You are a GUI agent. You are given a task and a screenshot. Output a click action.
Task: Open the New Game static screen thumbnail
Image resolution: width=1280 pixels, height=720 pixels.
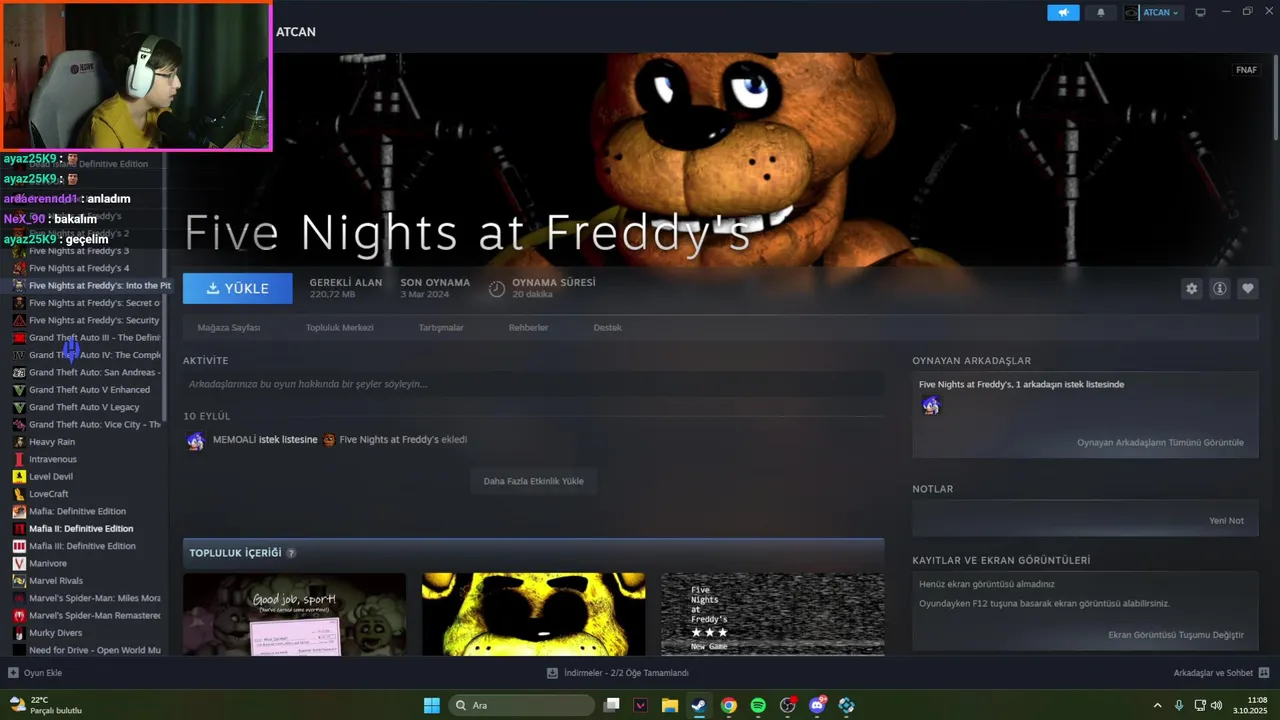tap(772, 614)
